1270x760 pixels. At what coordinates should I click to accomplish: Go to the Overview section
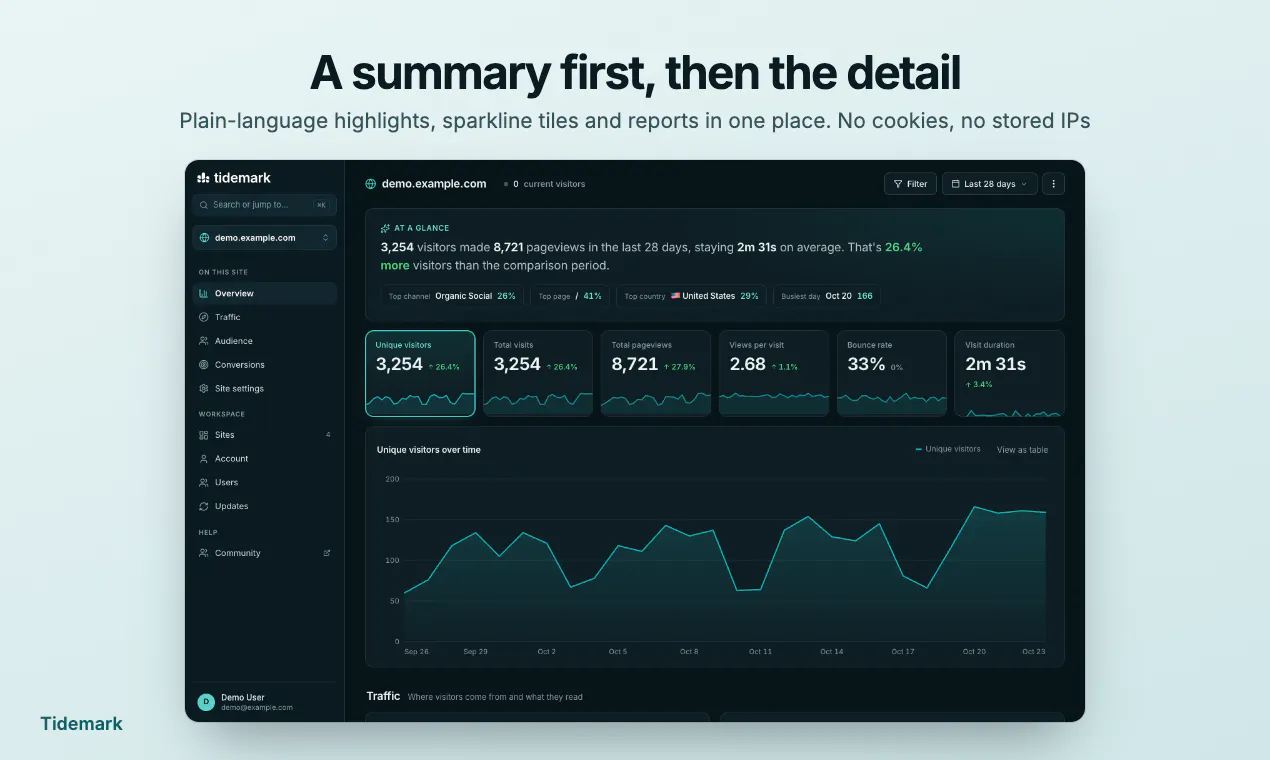(x=265, y=293)
